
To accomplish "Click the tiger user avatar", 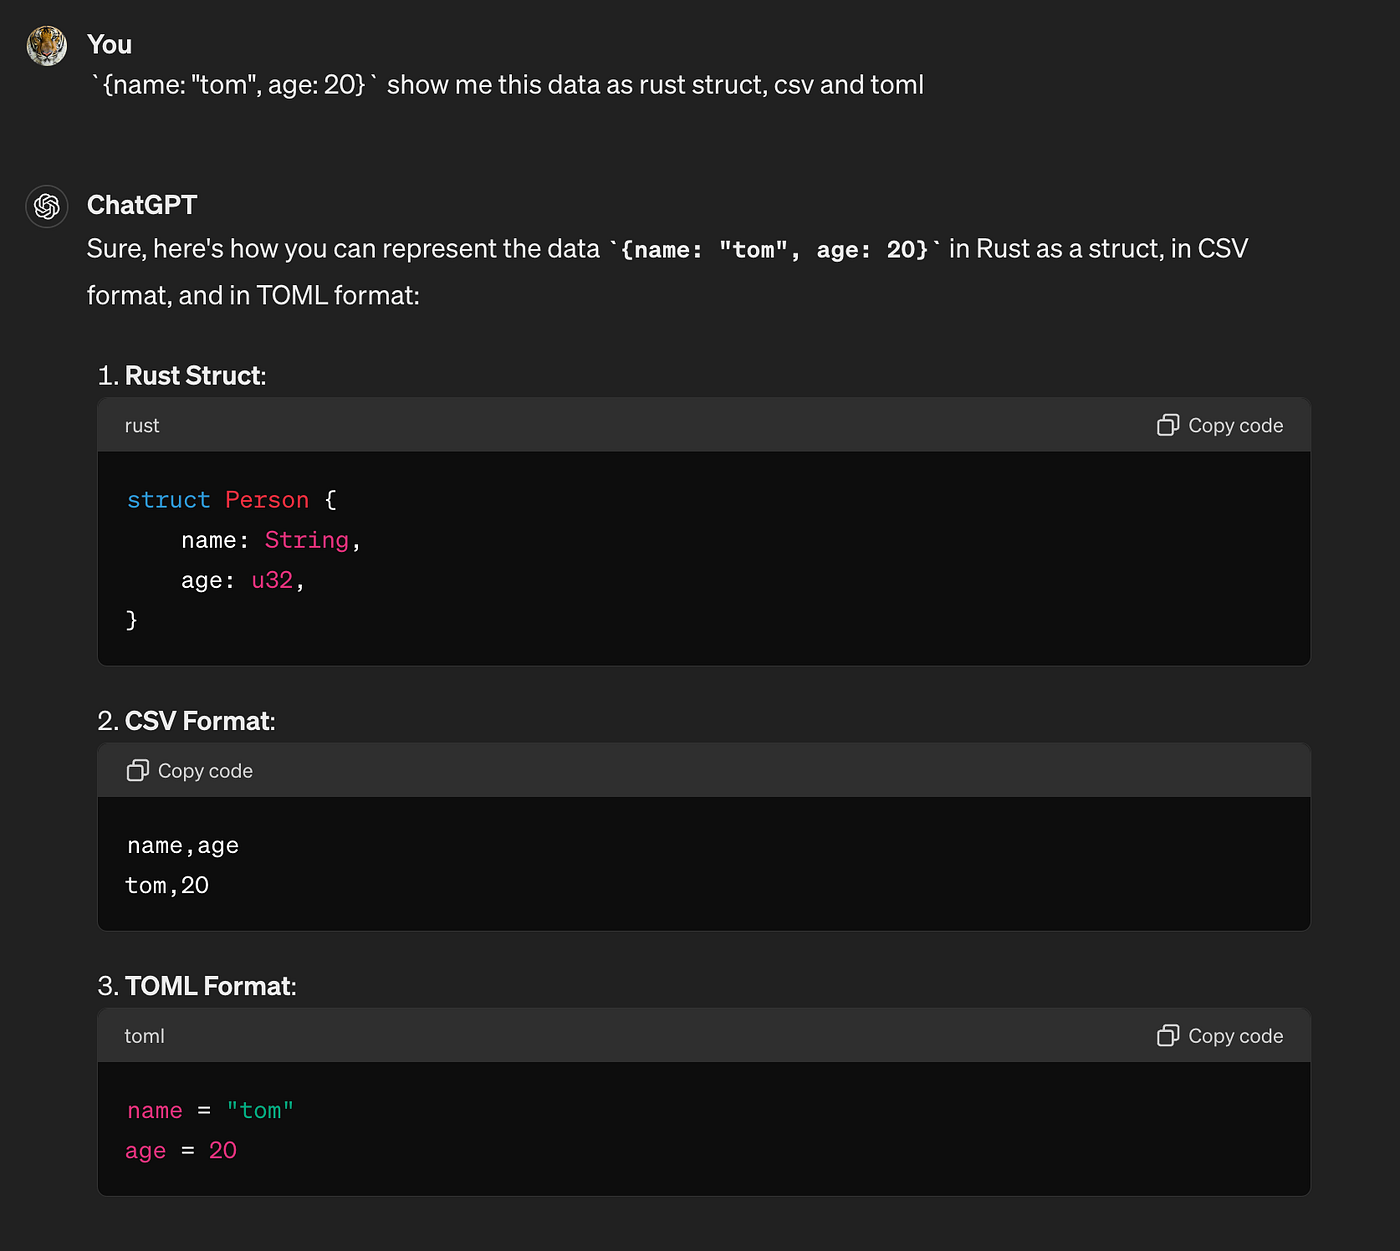I will [46, 46].
